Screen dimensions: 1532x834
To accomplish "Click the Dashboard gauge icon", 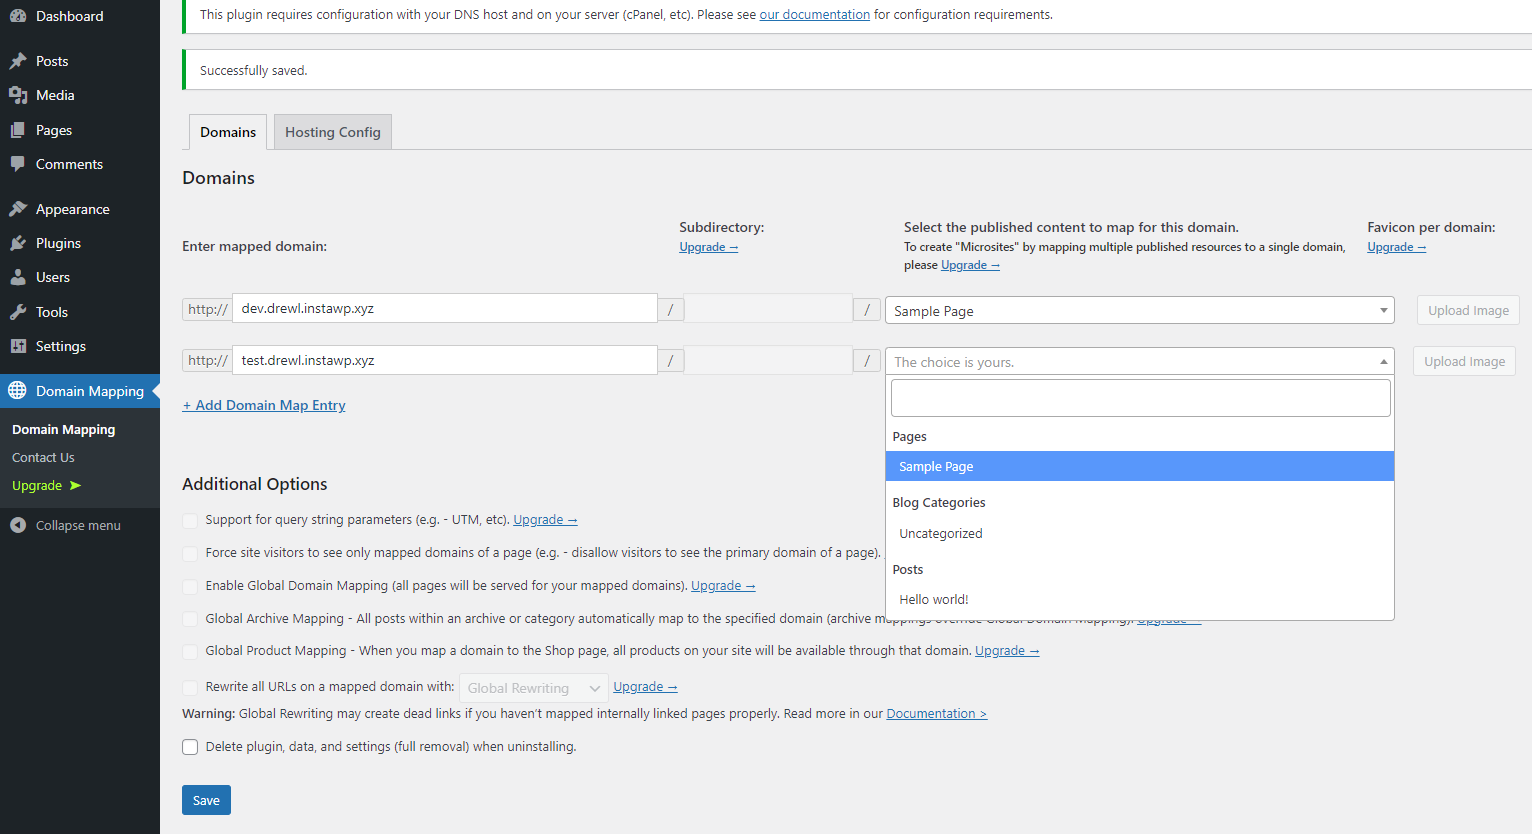I will pos(18,16).
